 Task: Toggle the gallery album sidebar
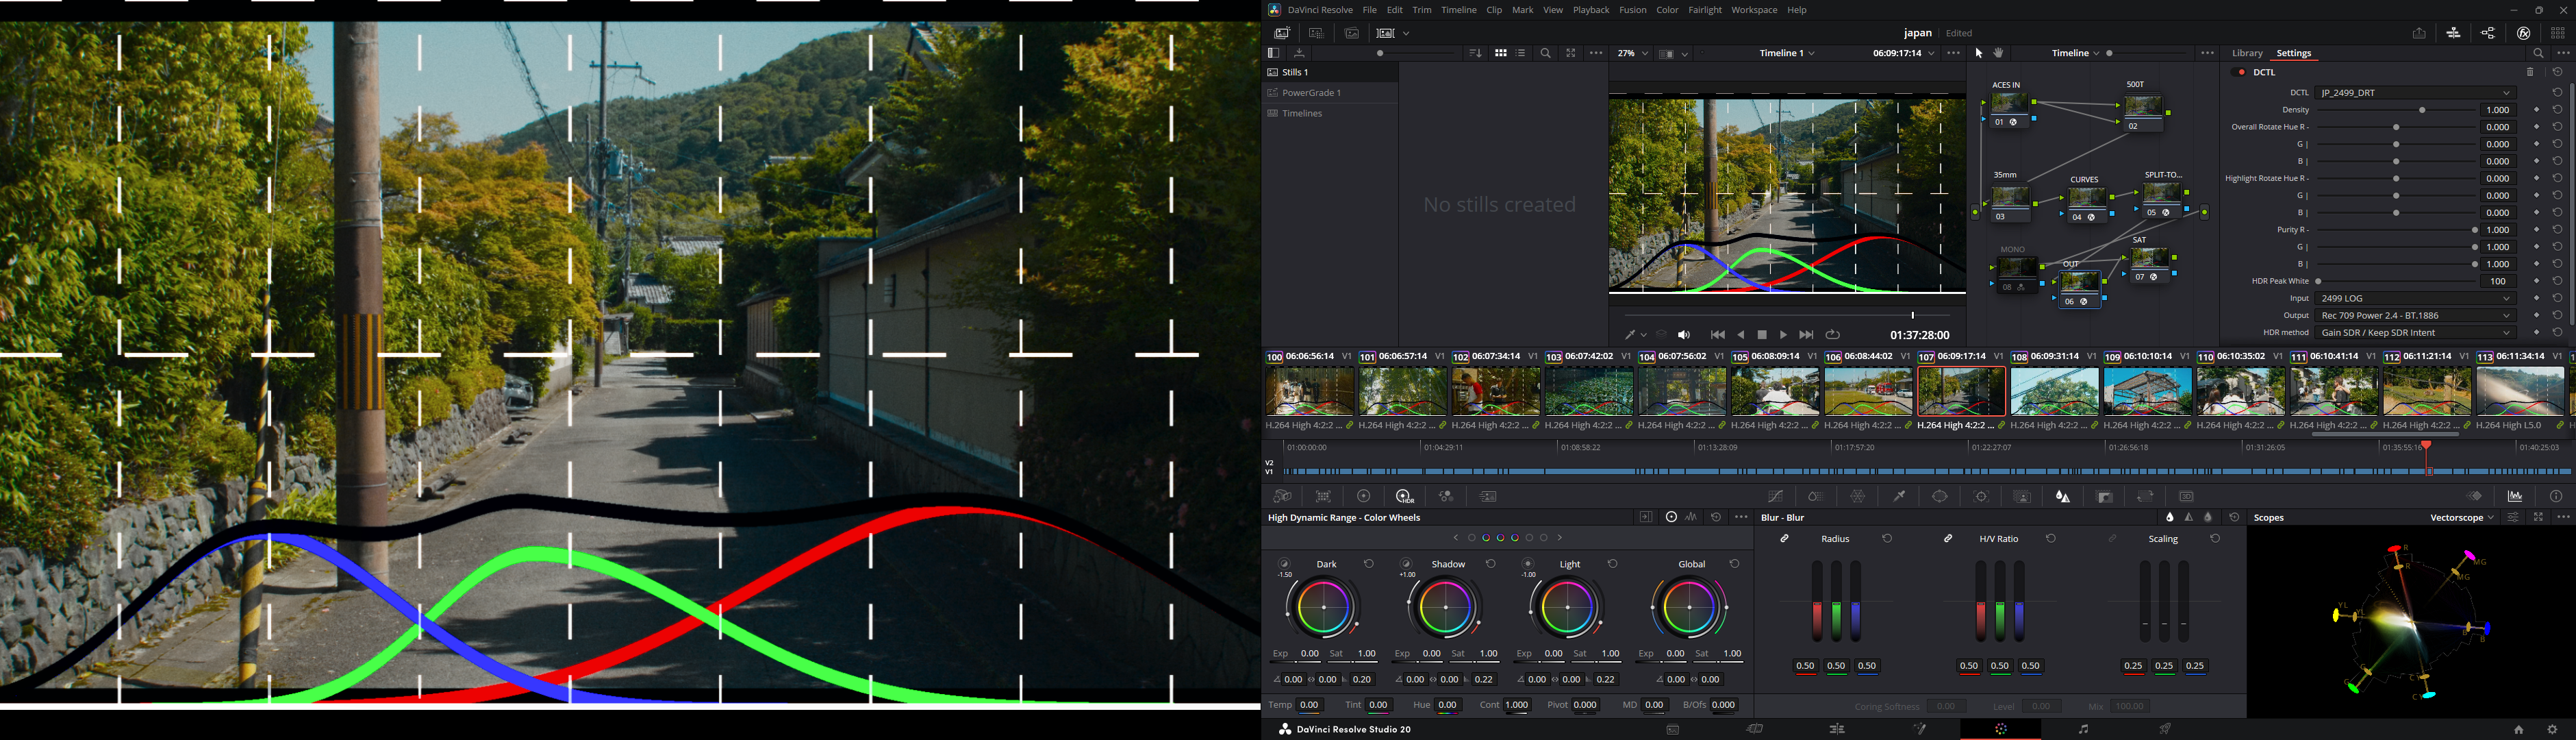point(1273,53)
